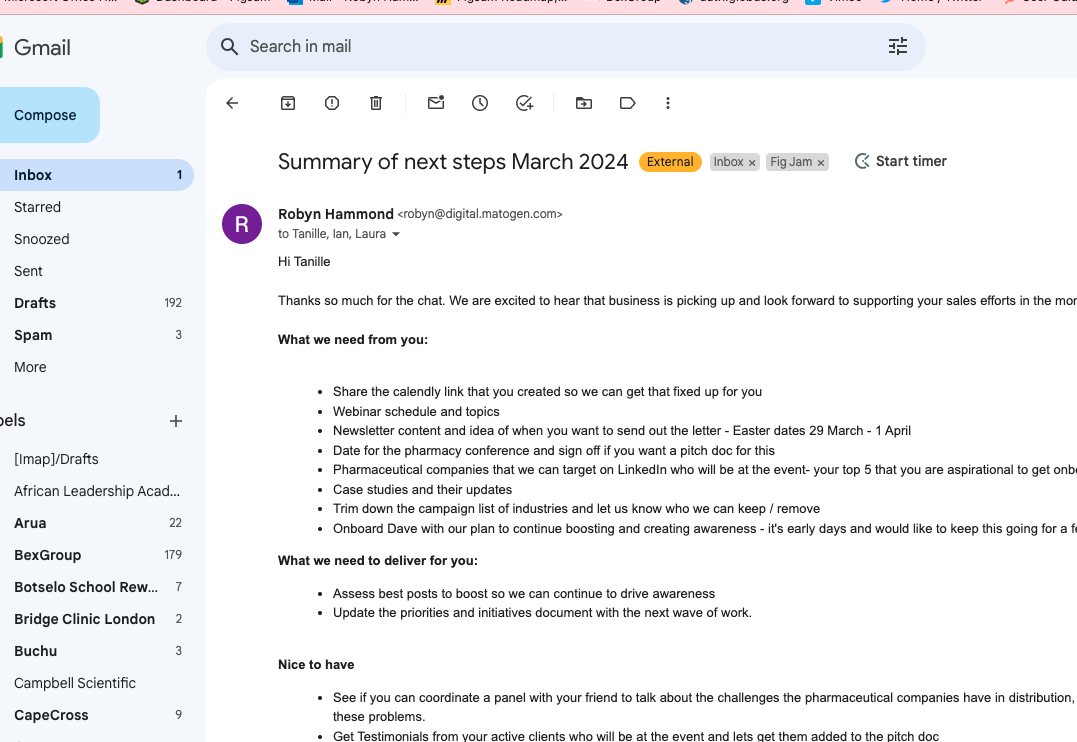Show search options filter icon
Image resolution: width=1077 pixels, height=742 pixels.
[898, 47]
